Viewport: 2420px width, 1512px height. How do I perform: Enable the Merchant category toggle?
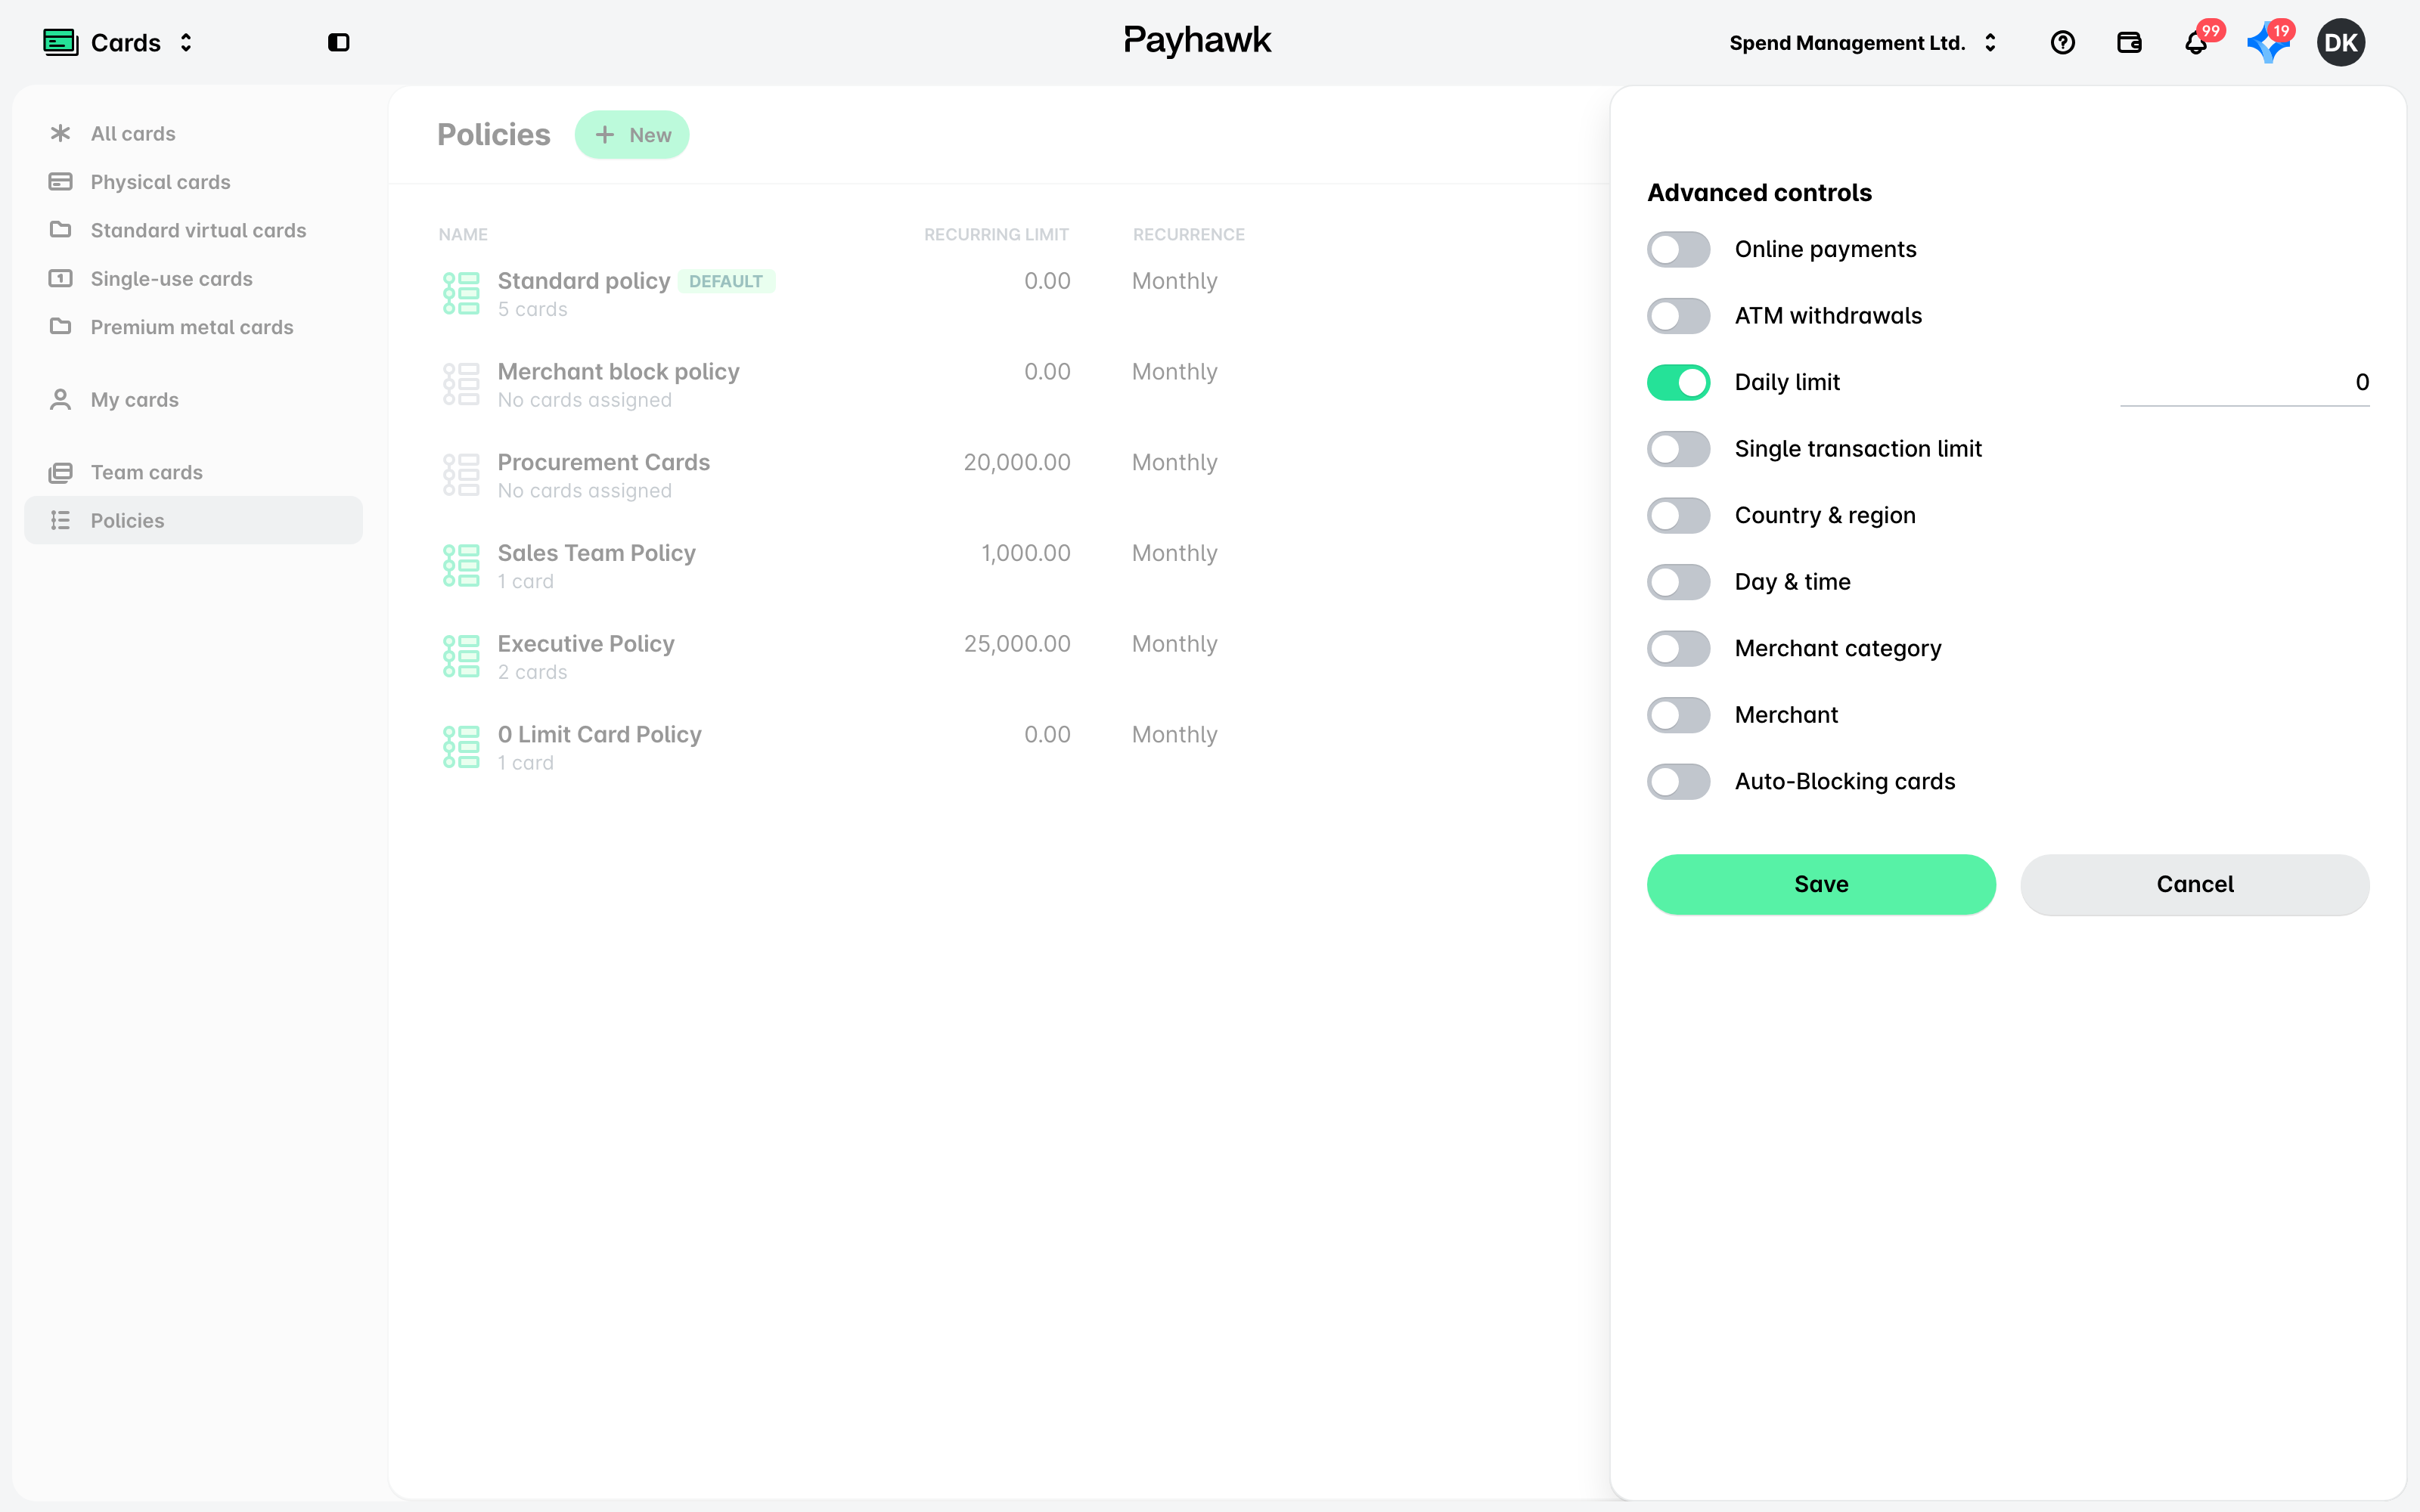tap(1678, 648)
